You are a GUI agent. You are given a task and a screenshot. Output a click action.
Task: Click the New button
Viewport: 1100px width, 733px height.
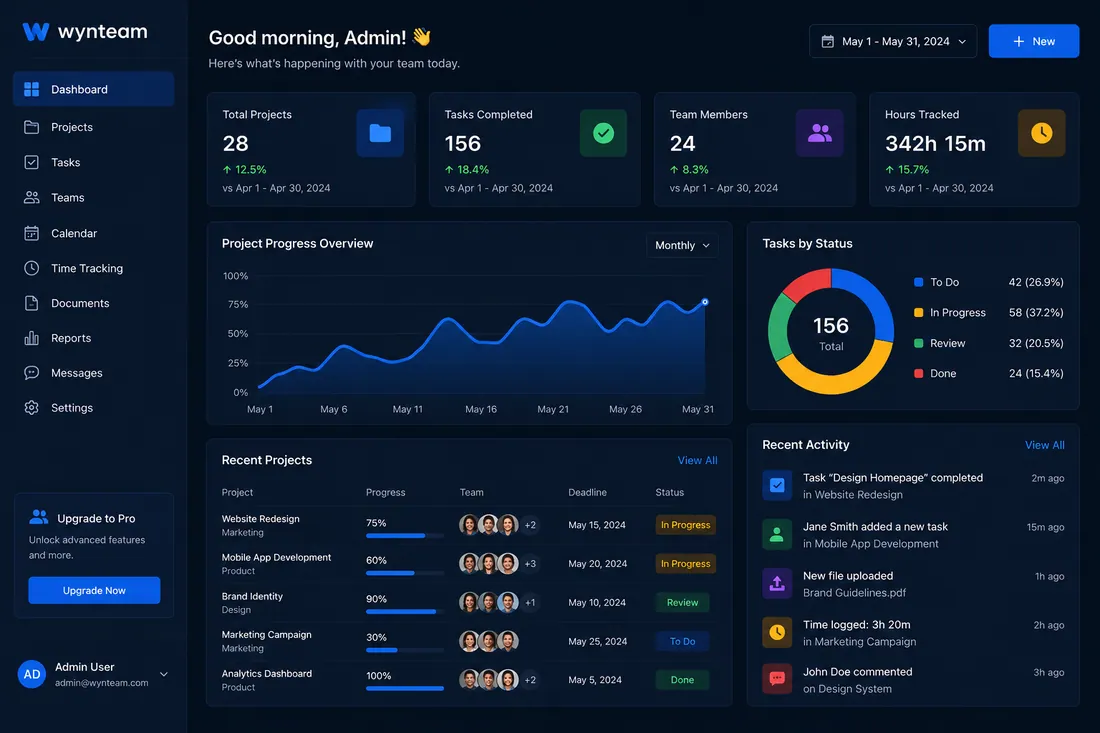[x=1034, y=41]
